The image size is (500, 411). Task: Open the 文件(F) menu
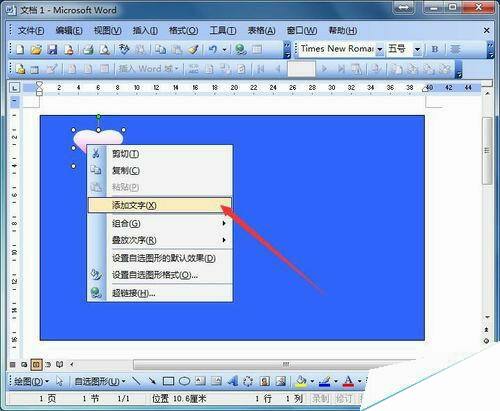pyautogui.click(x=30, y=31)
